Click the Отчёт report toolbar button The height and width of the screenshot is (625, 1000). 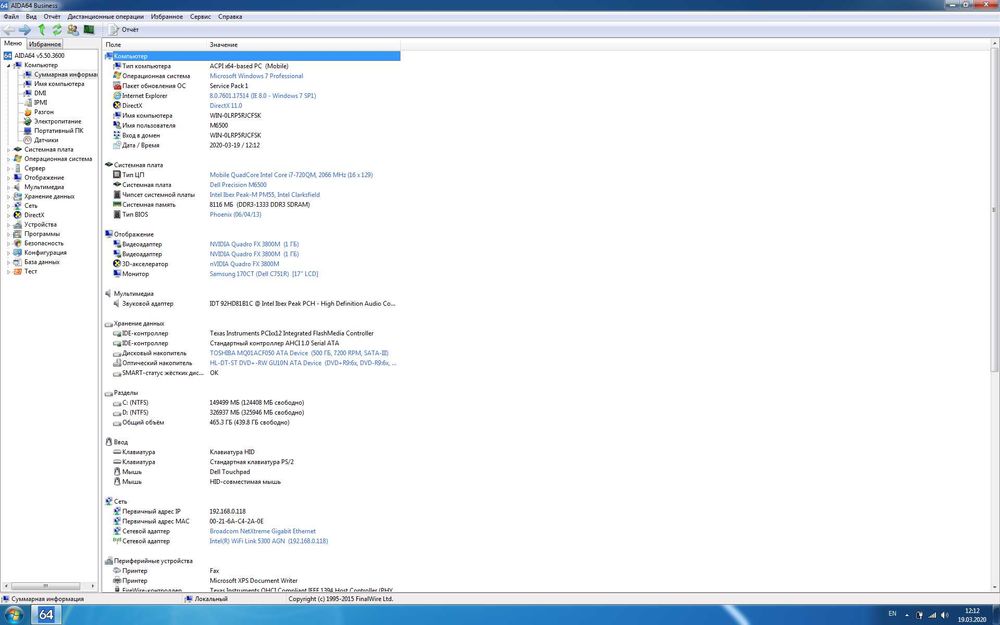(124, 30)
